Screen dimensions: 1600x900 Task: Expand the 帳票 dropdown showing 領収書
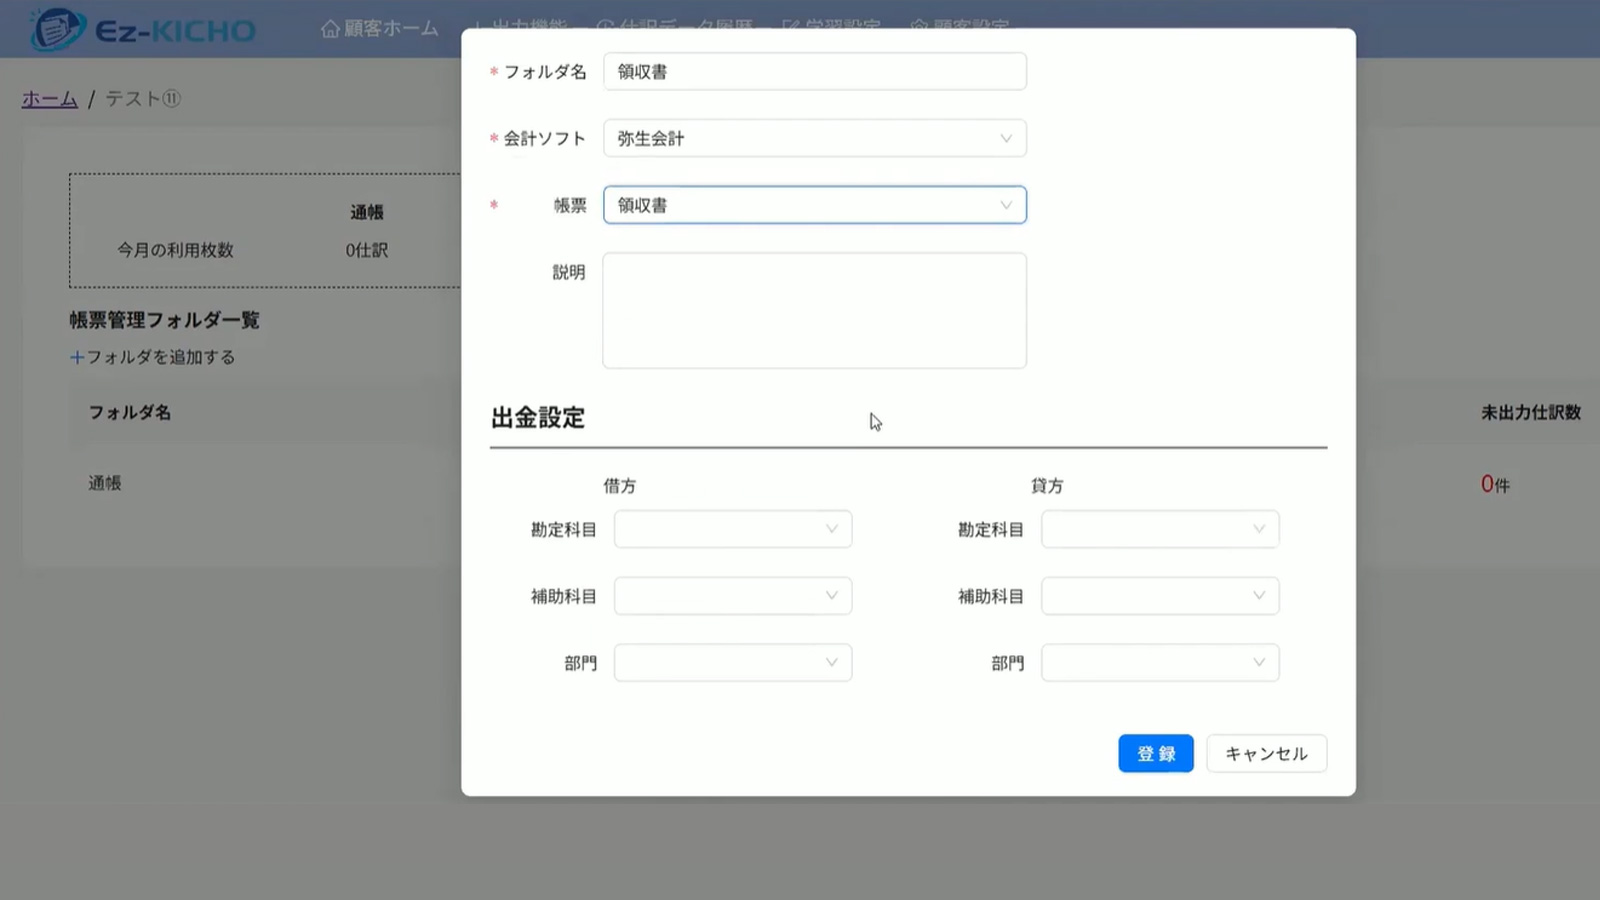click(814, 205)
